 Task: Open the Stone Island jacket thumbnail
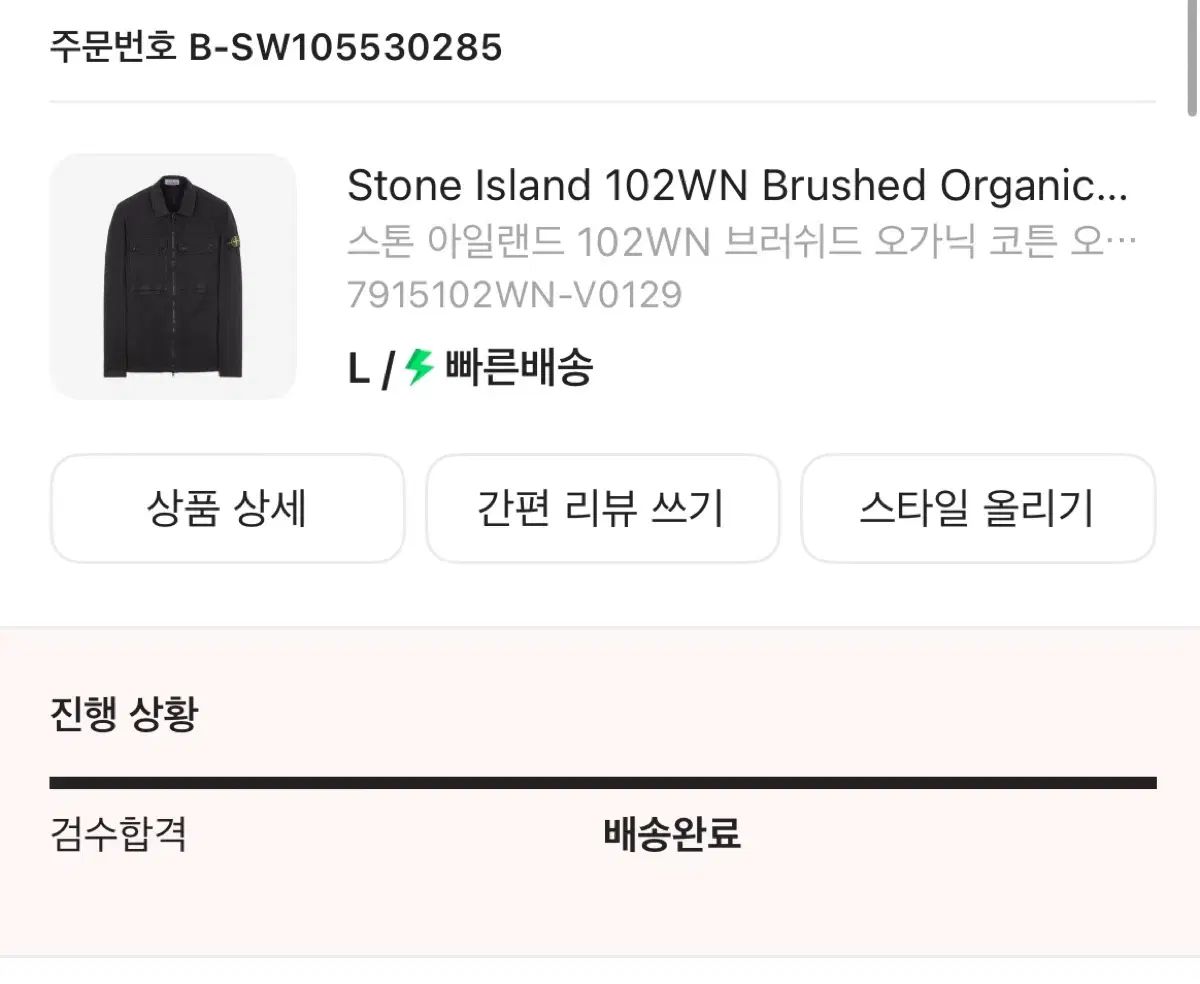coord(173,277)
